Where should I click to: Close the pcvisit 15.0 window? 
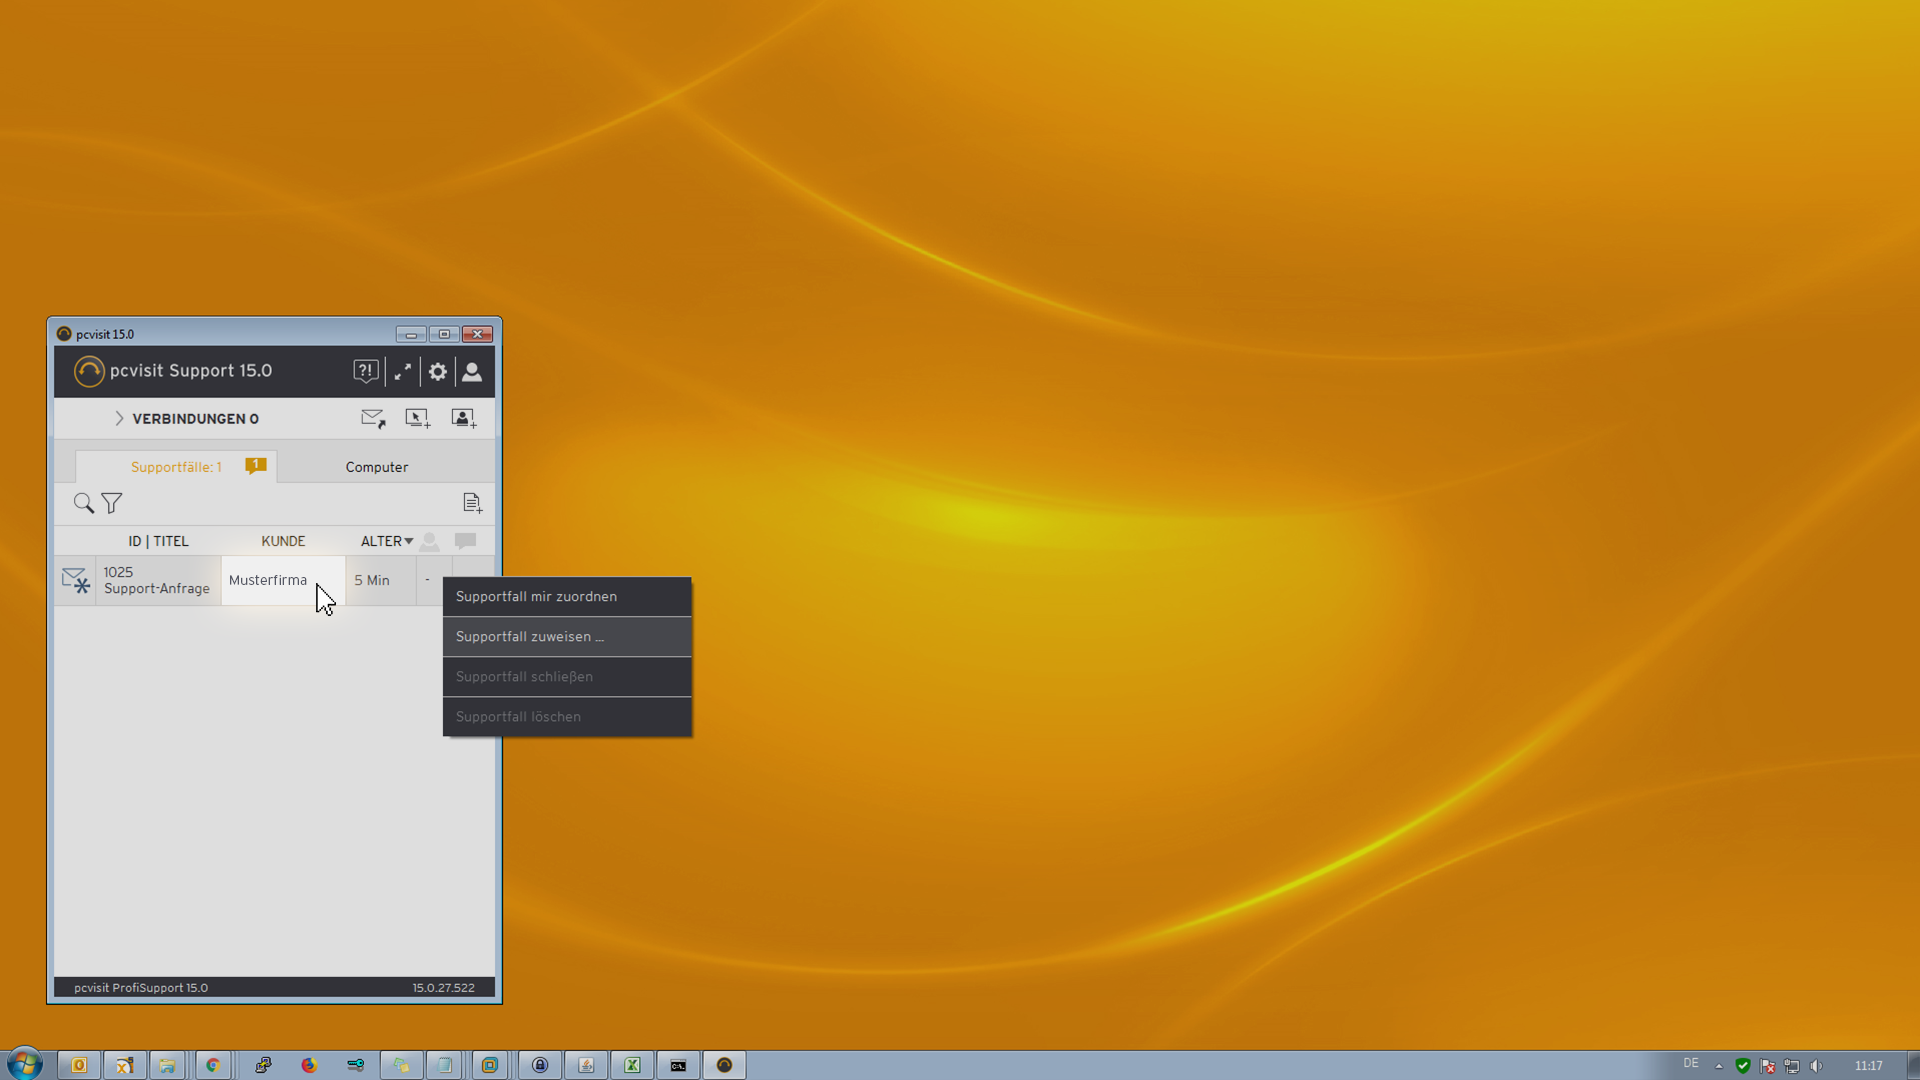[478, 334]
